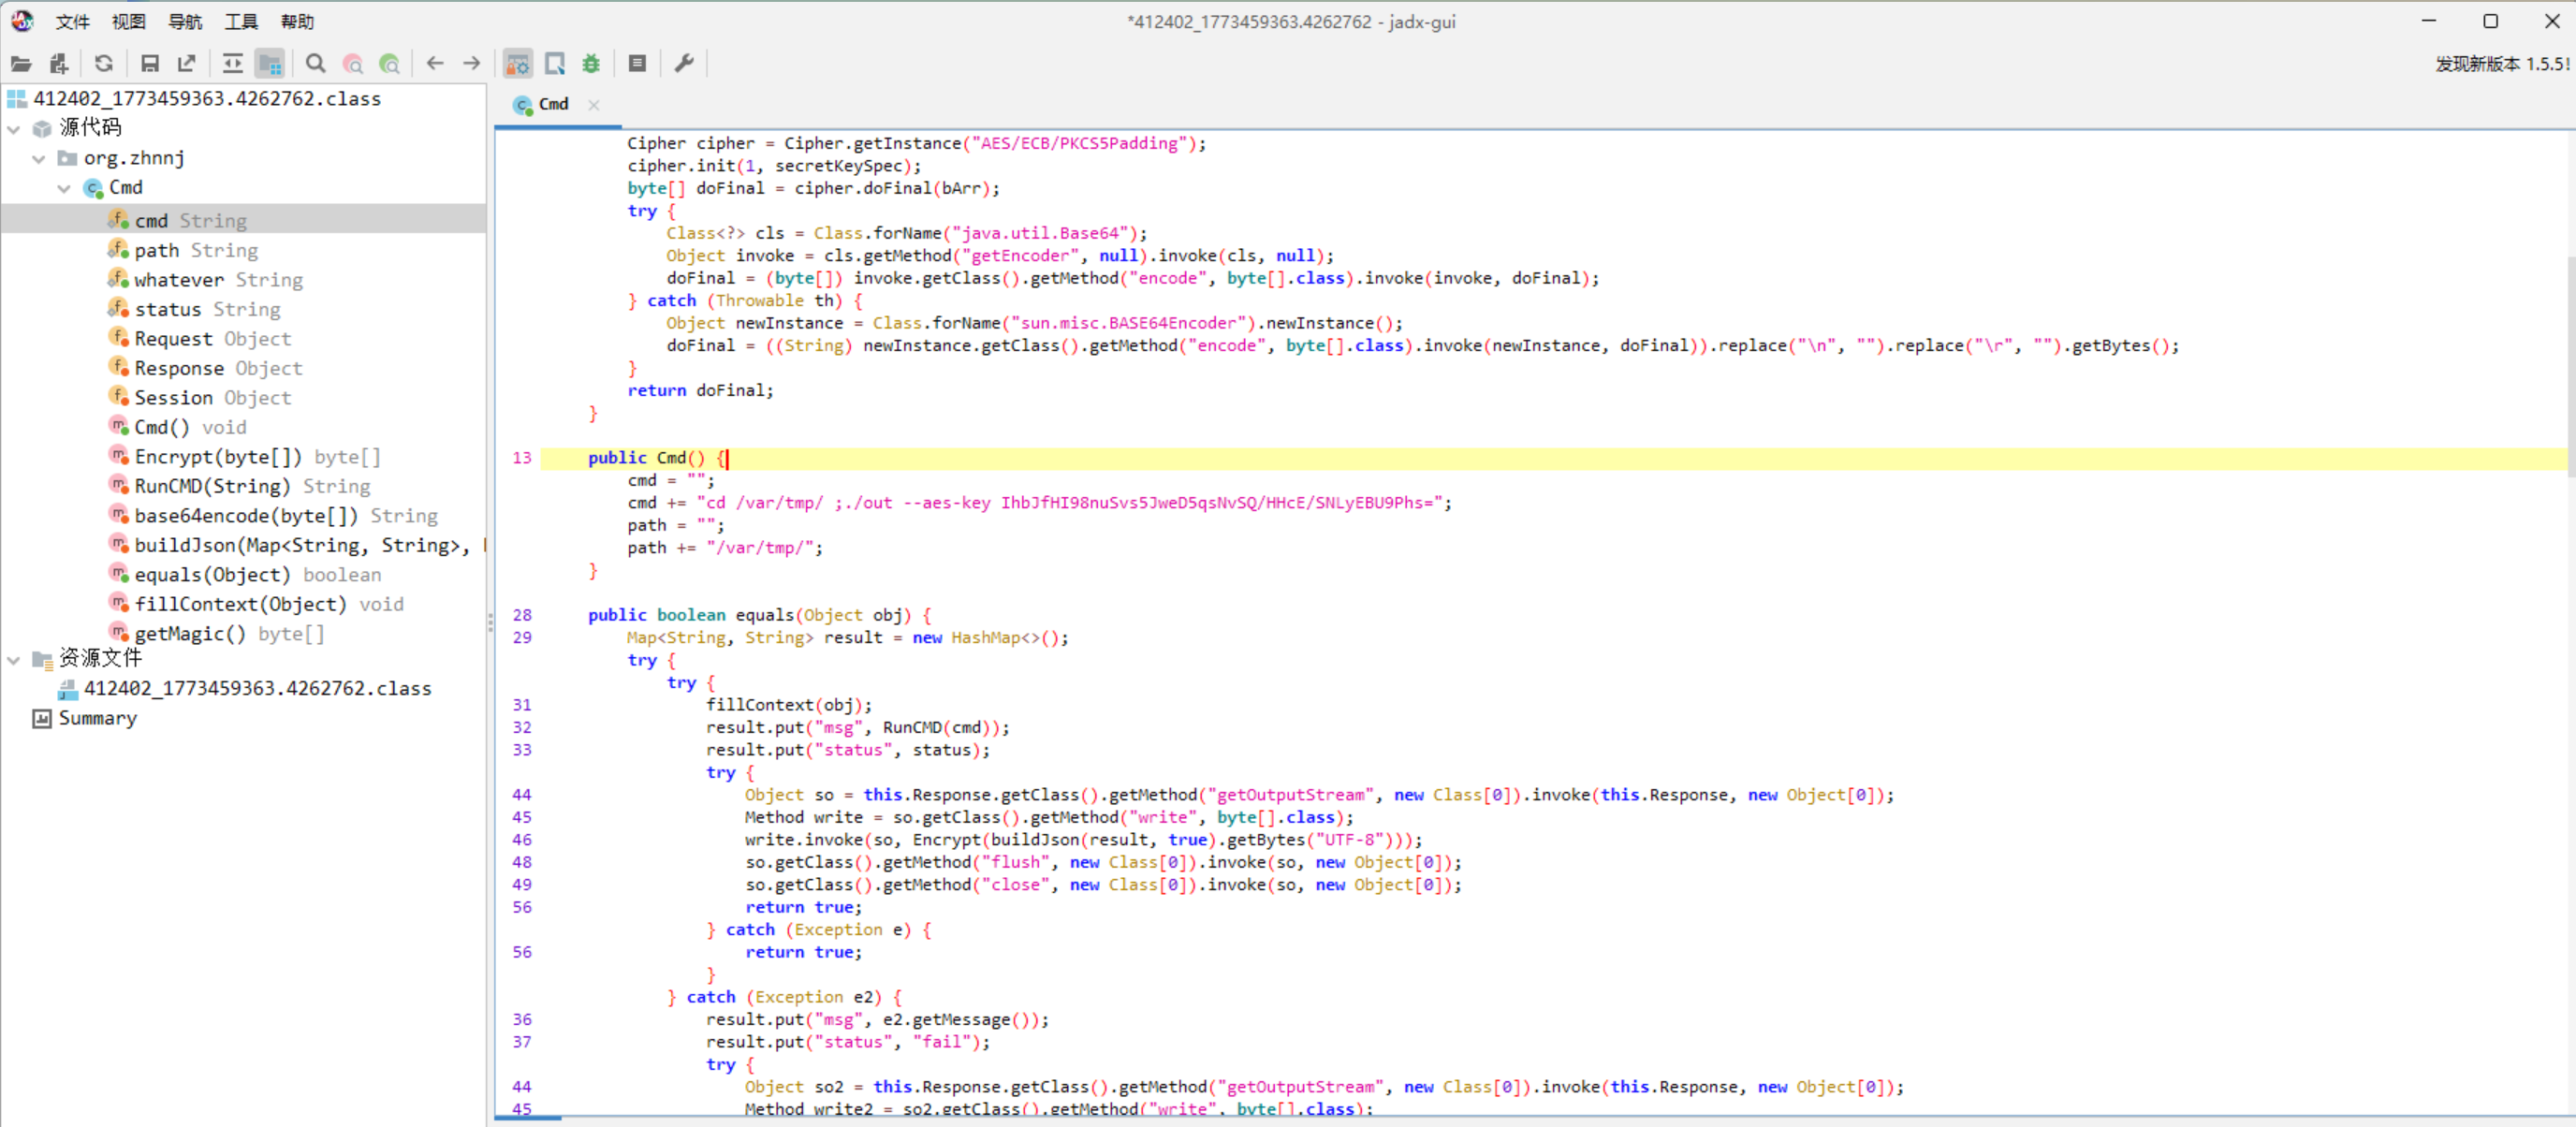
Task: Toggle the deobfuscation mode button
Action: [517, 64]
